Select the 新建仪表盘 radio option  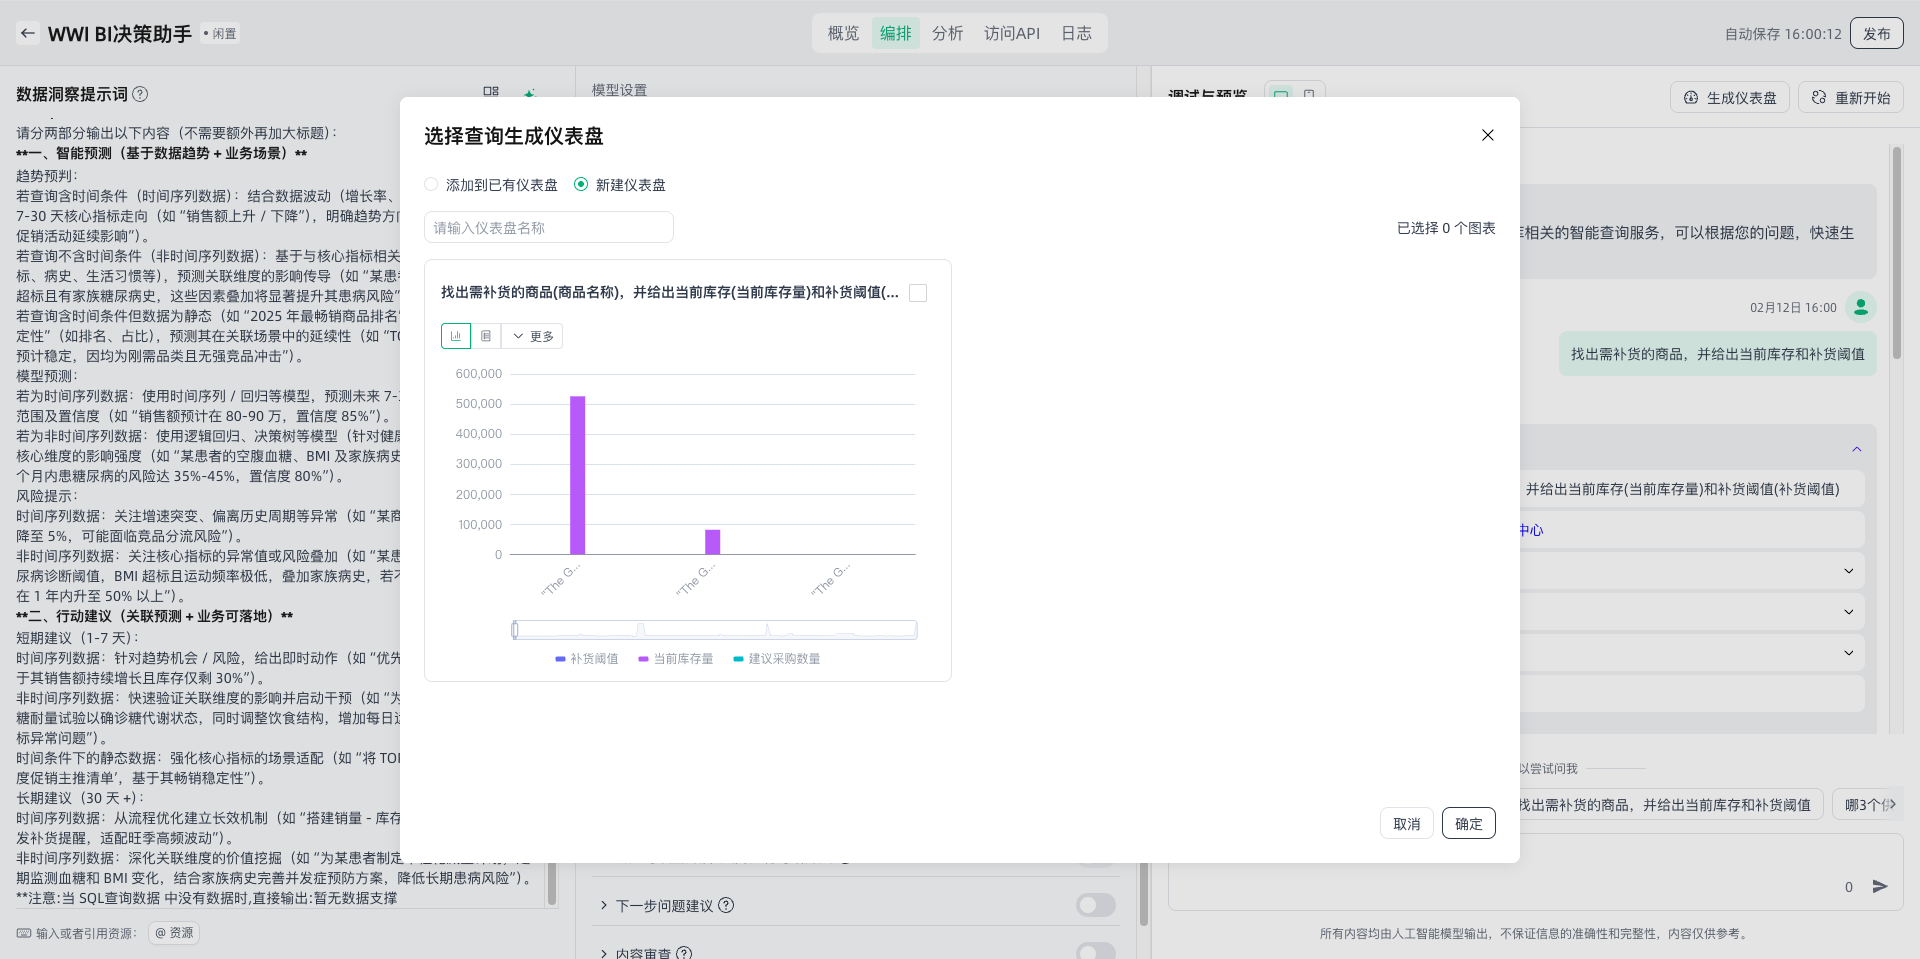point(581,185)
